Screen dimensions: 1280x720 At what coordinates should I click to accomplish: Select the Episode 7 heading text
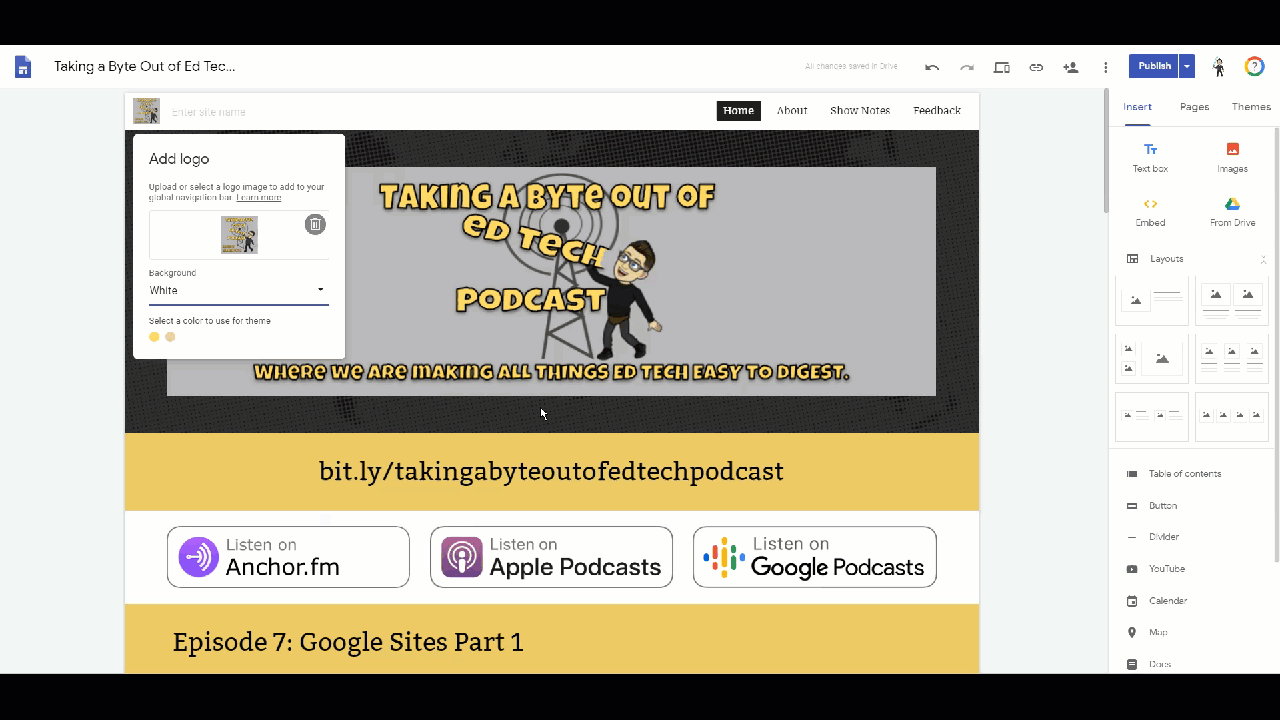click(x=348, y=642)
